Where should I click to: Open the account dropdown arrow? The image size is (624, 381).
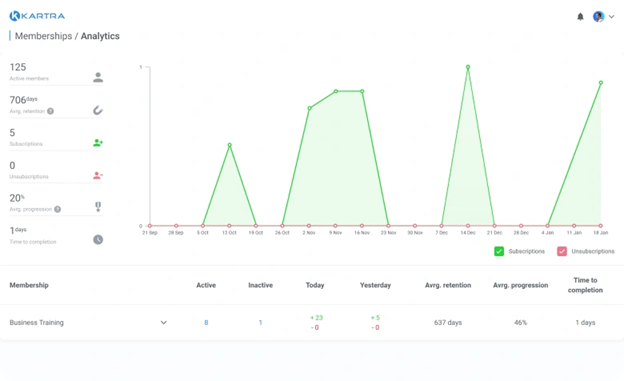pos(612,17)
